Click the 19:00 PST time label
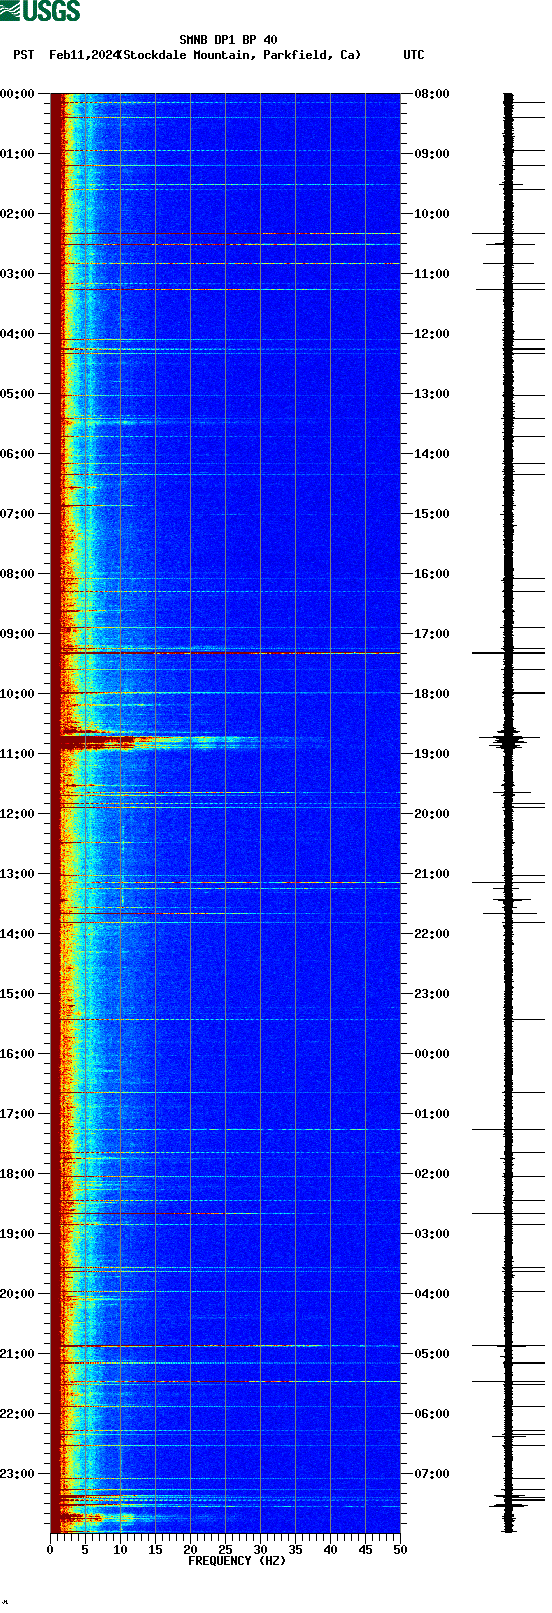 coord(18,1234)
